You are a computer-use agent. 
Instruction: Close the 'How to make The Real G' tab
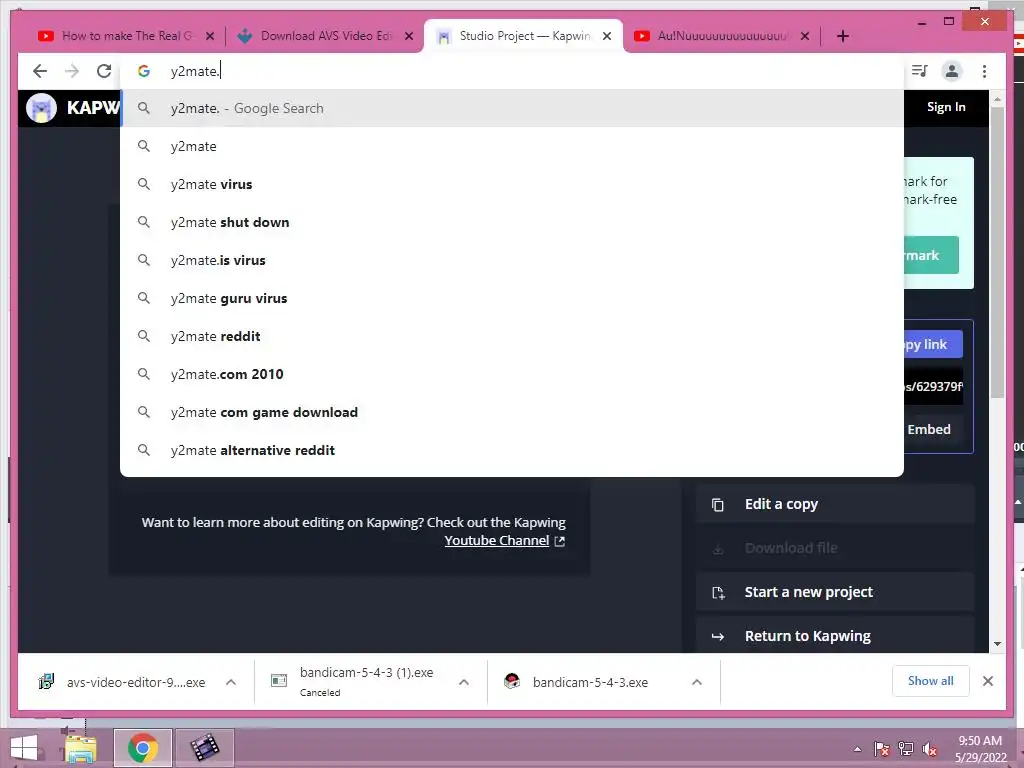pyautogui.click(x=210, y=36)
